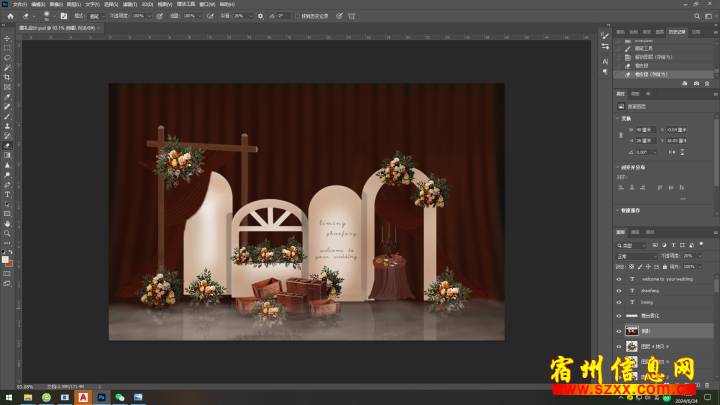Click the foreground color swatch
Image resolution: width=720 pixels, height=405 pixels.
click(x=5, y=258)
